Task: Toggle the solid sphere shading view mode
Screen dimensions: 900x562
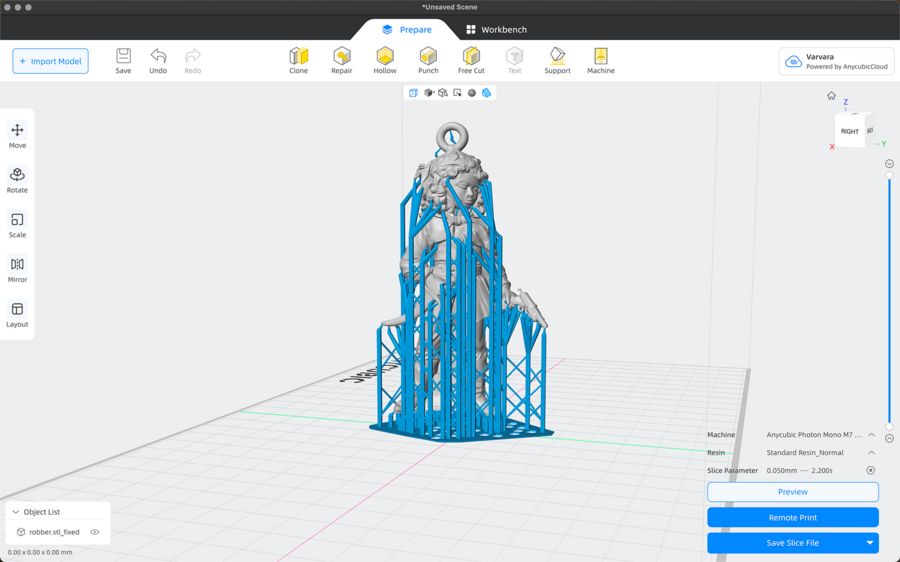Action: pos(472,93)
